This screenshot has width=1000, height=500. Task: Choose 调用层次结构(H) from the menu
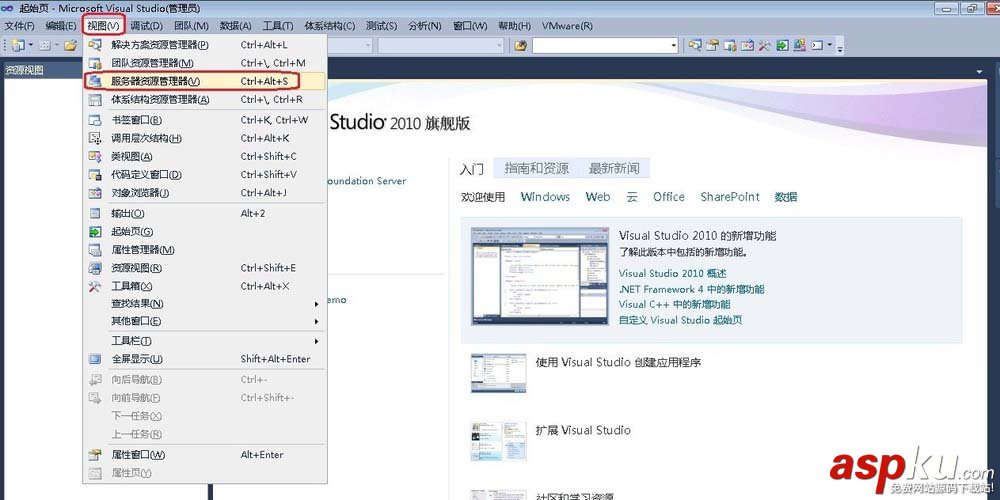click(205, 138)
